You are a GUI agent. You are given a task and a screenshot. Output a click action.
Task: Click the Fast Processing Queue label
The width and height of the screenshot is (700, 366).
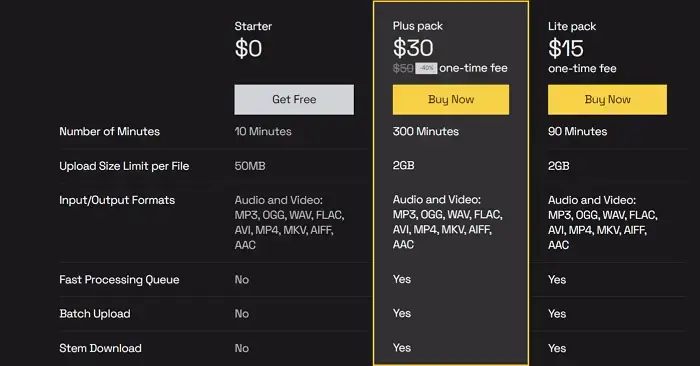[x=119, y=279]
